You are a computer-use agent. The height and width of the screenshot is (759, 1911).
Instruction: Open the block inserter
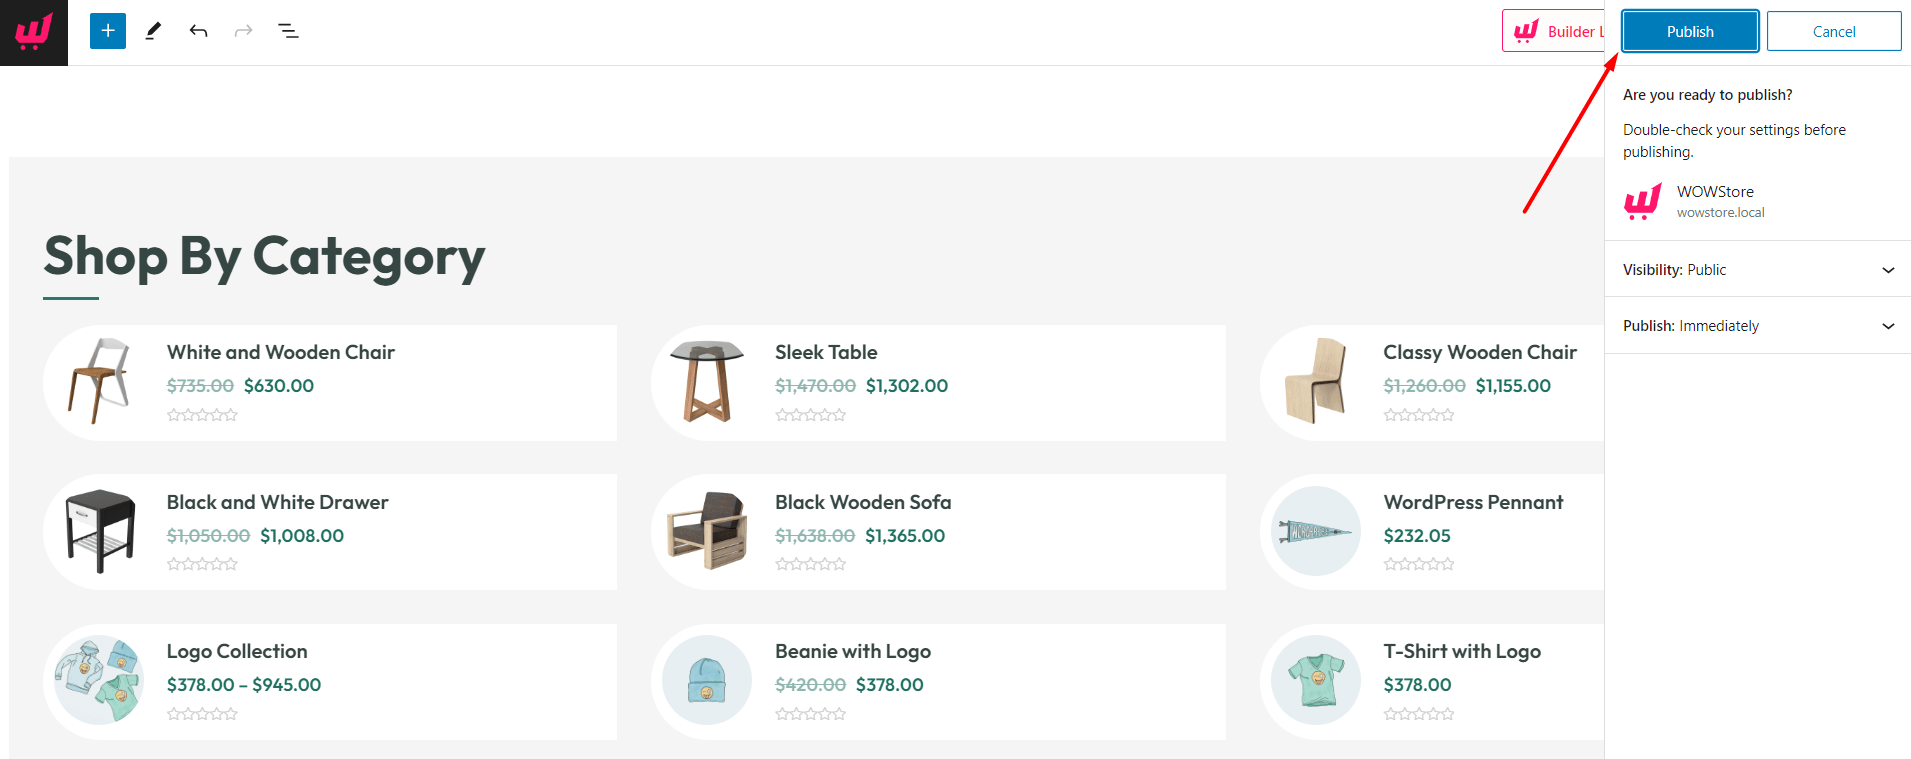[x=107, y=31]
